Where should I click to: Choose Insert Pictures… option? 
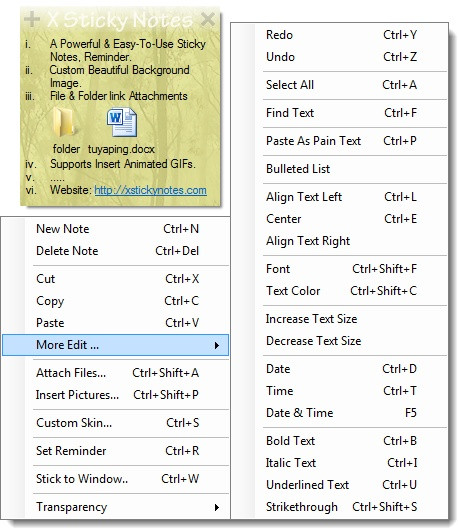pyautogui.click(x=116, y=395)
